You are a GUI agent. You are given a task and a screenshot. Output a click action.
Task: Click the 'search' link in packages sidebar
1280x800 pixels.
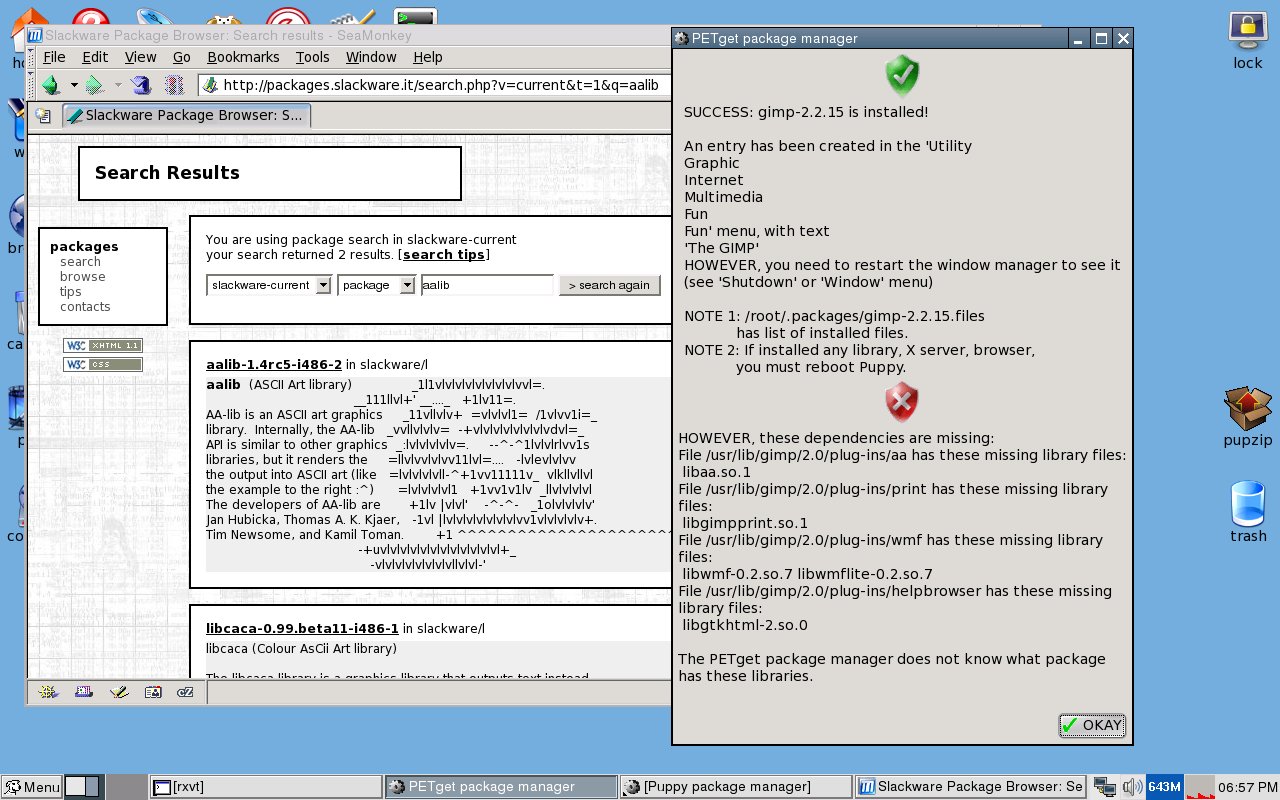pyautogui.click(x=80, y=262)
